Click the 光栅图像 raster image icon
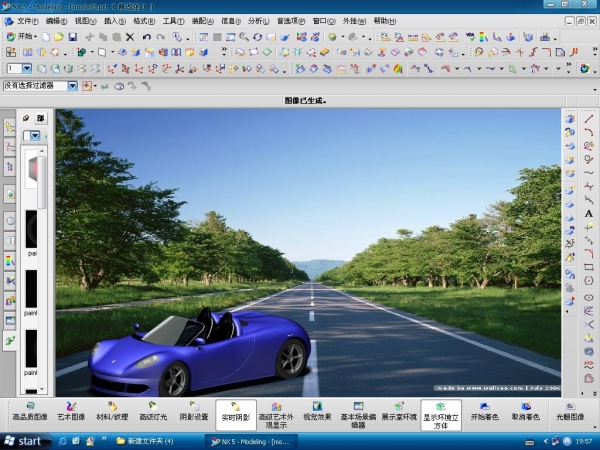Viewport: 600px width, 450px height. tap(570, 411)
